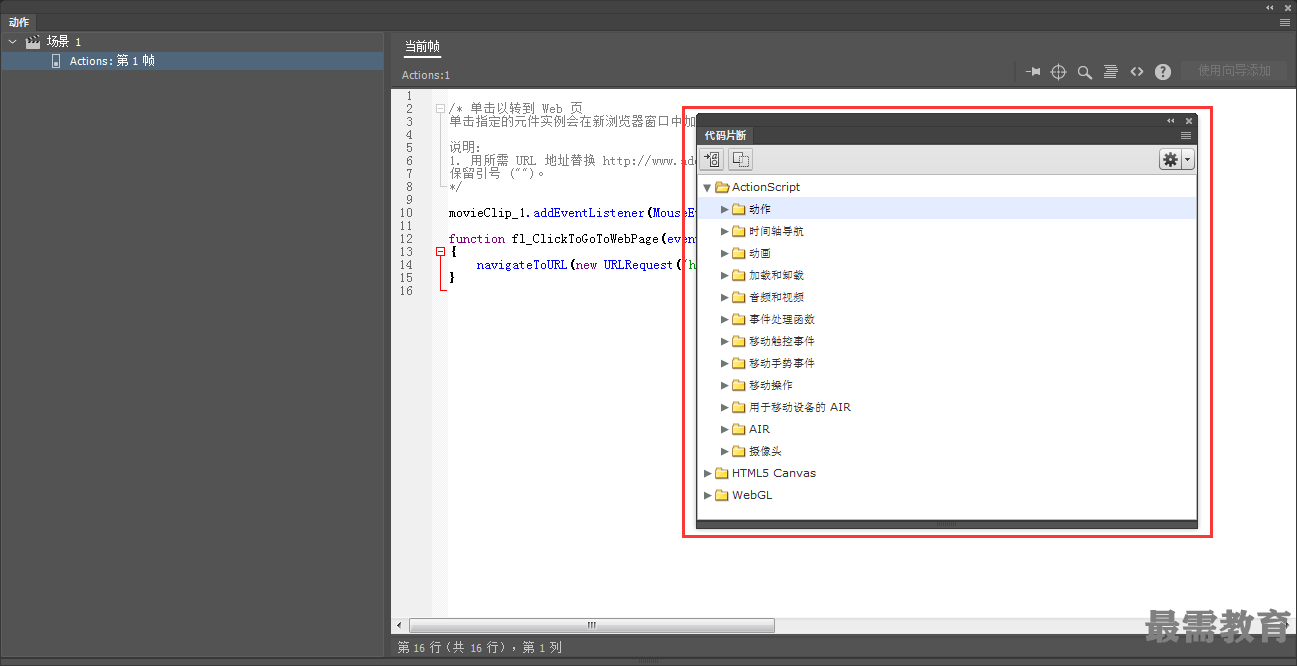This screenshot has width=1297, height=666.
Task: Select the 当前帧 tab
Action: pos(422,47)
